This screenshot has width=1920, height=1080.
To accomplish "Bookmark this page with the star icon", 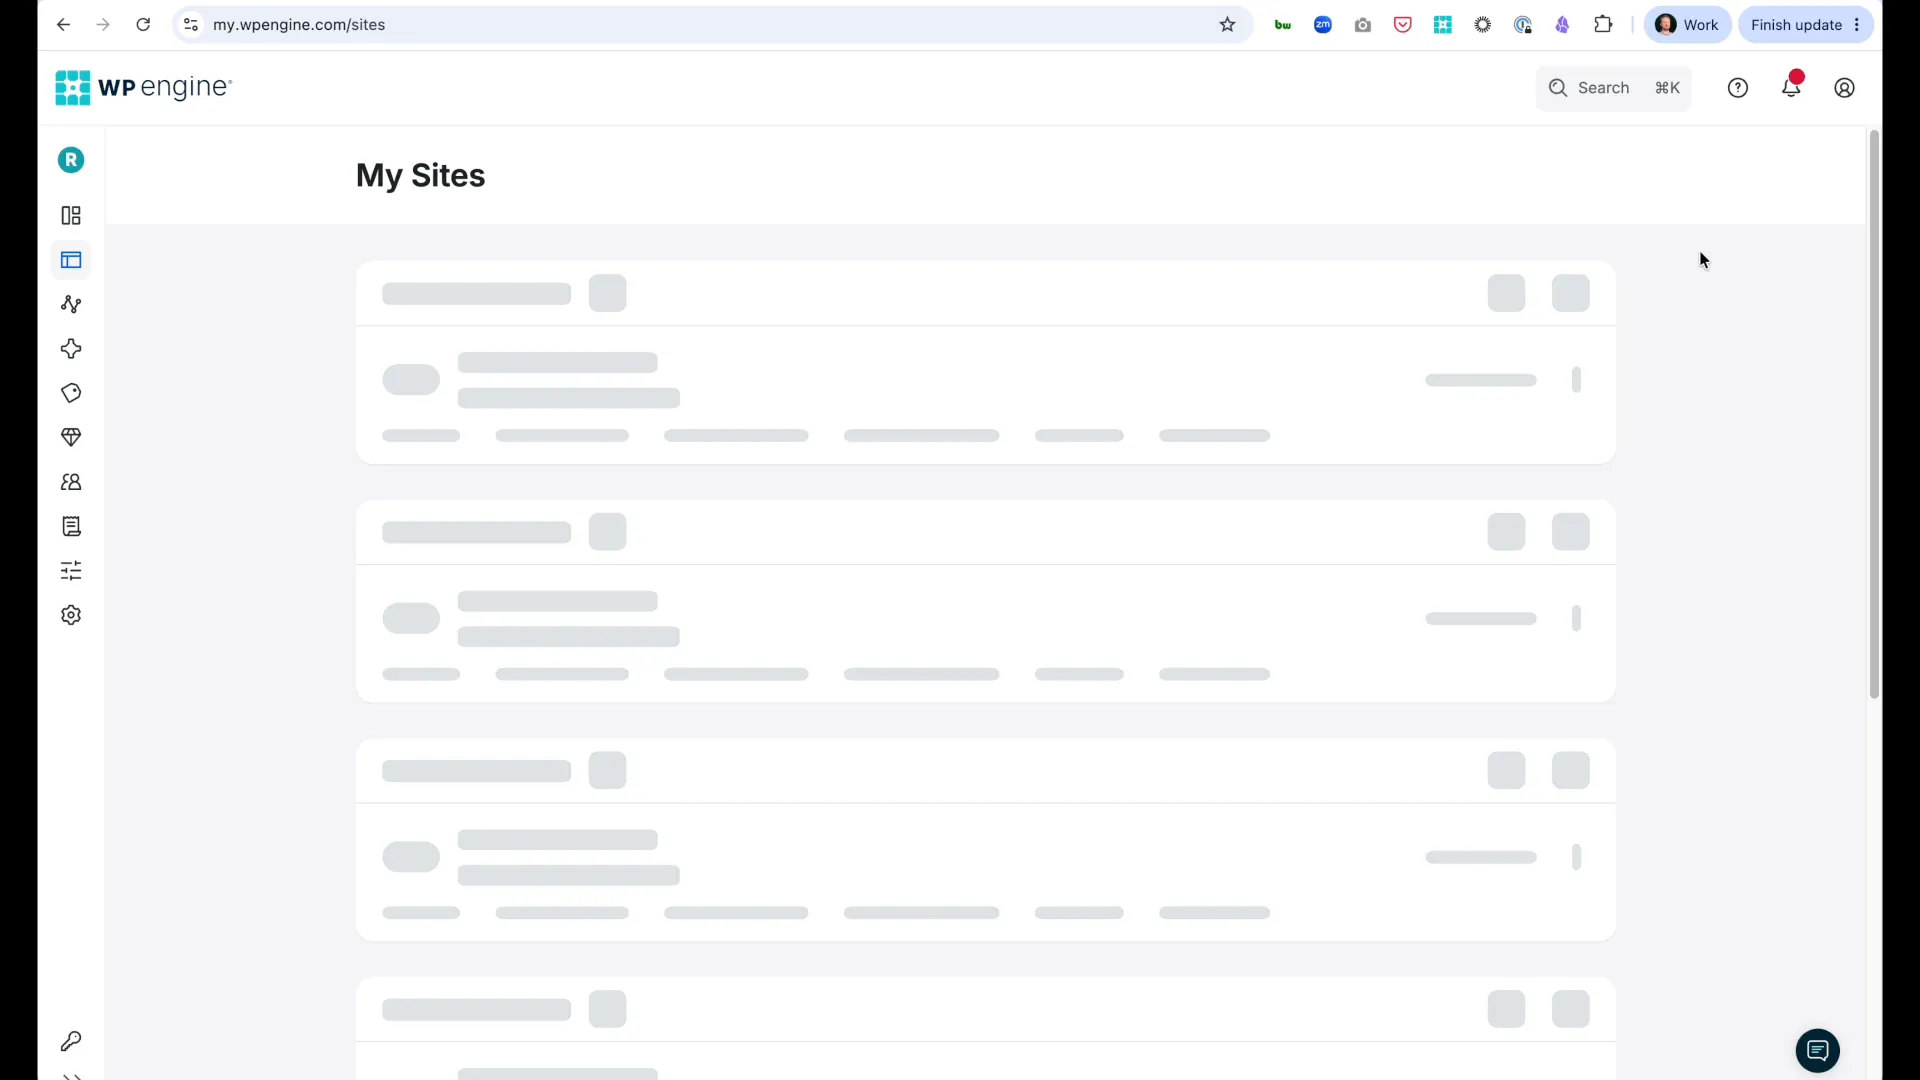I will 1228,25.
